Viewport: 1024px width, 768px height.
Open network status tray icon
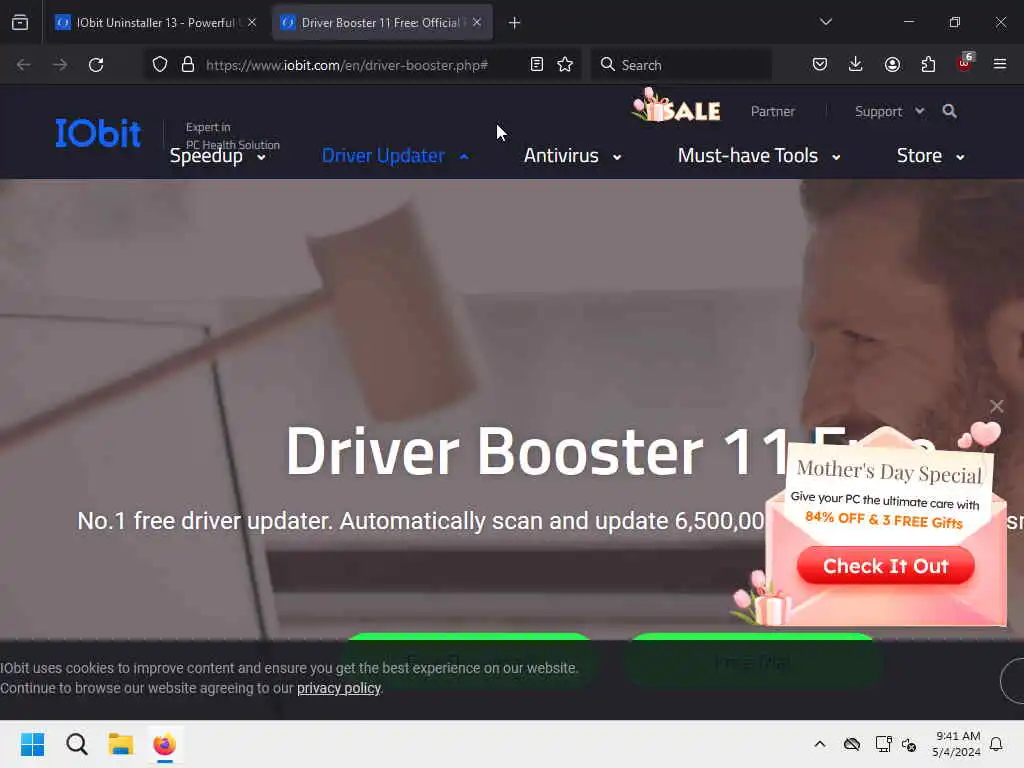(x=883, y=744)
